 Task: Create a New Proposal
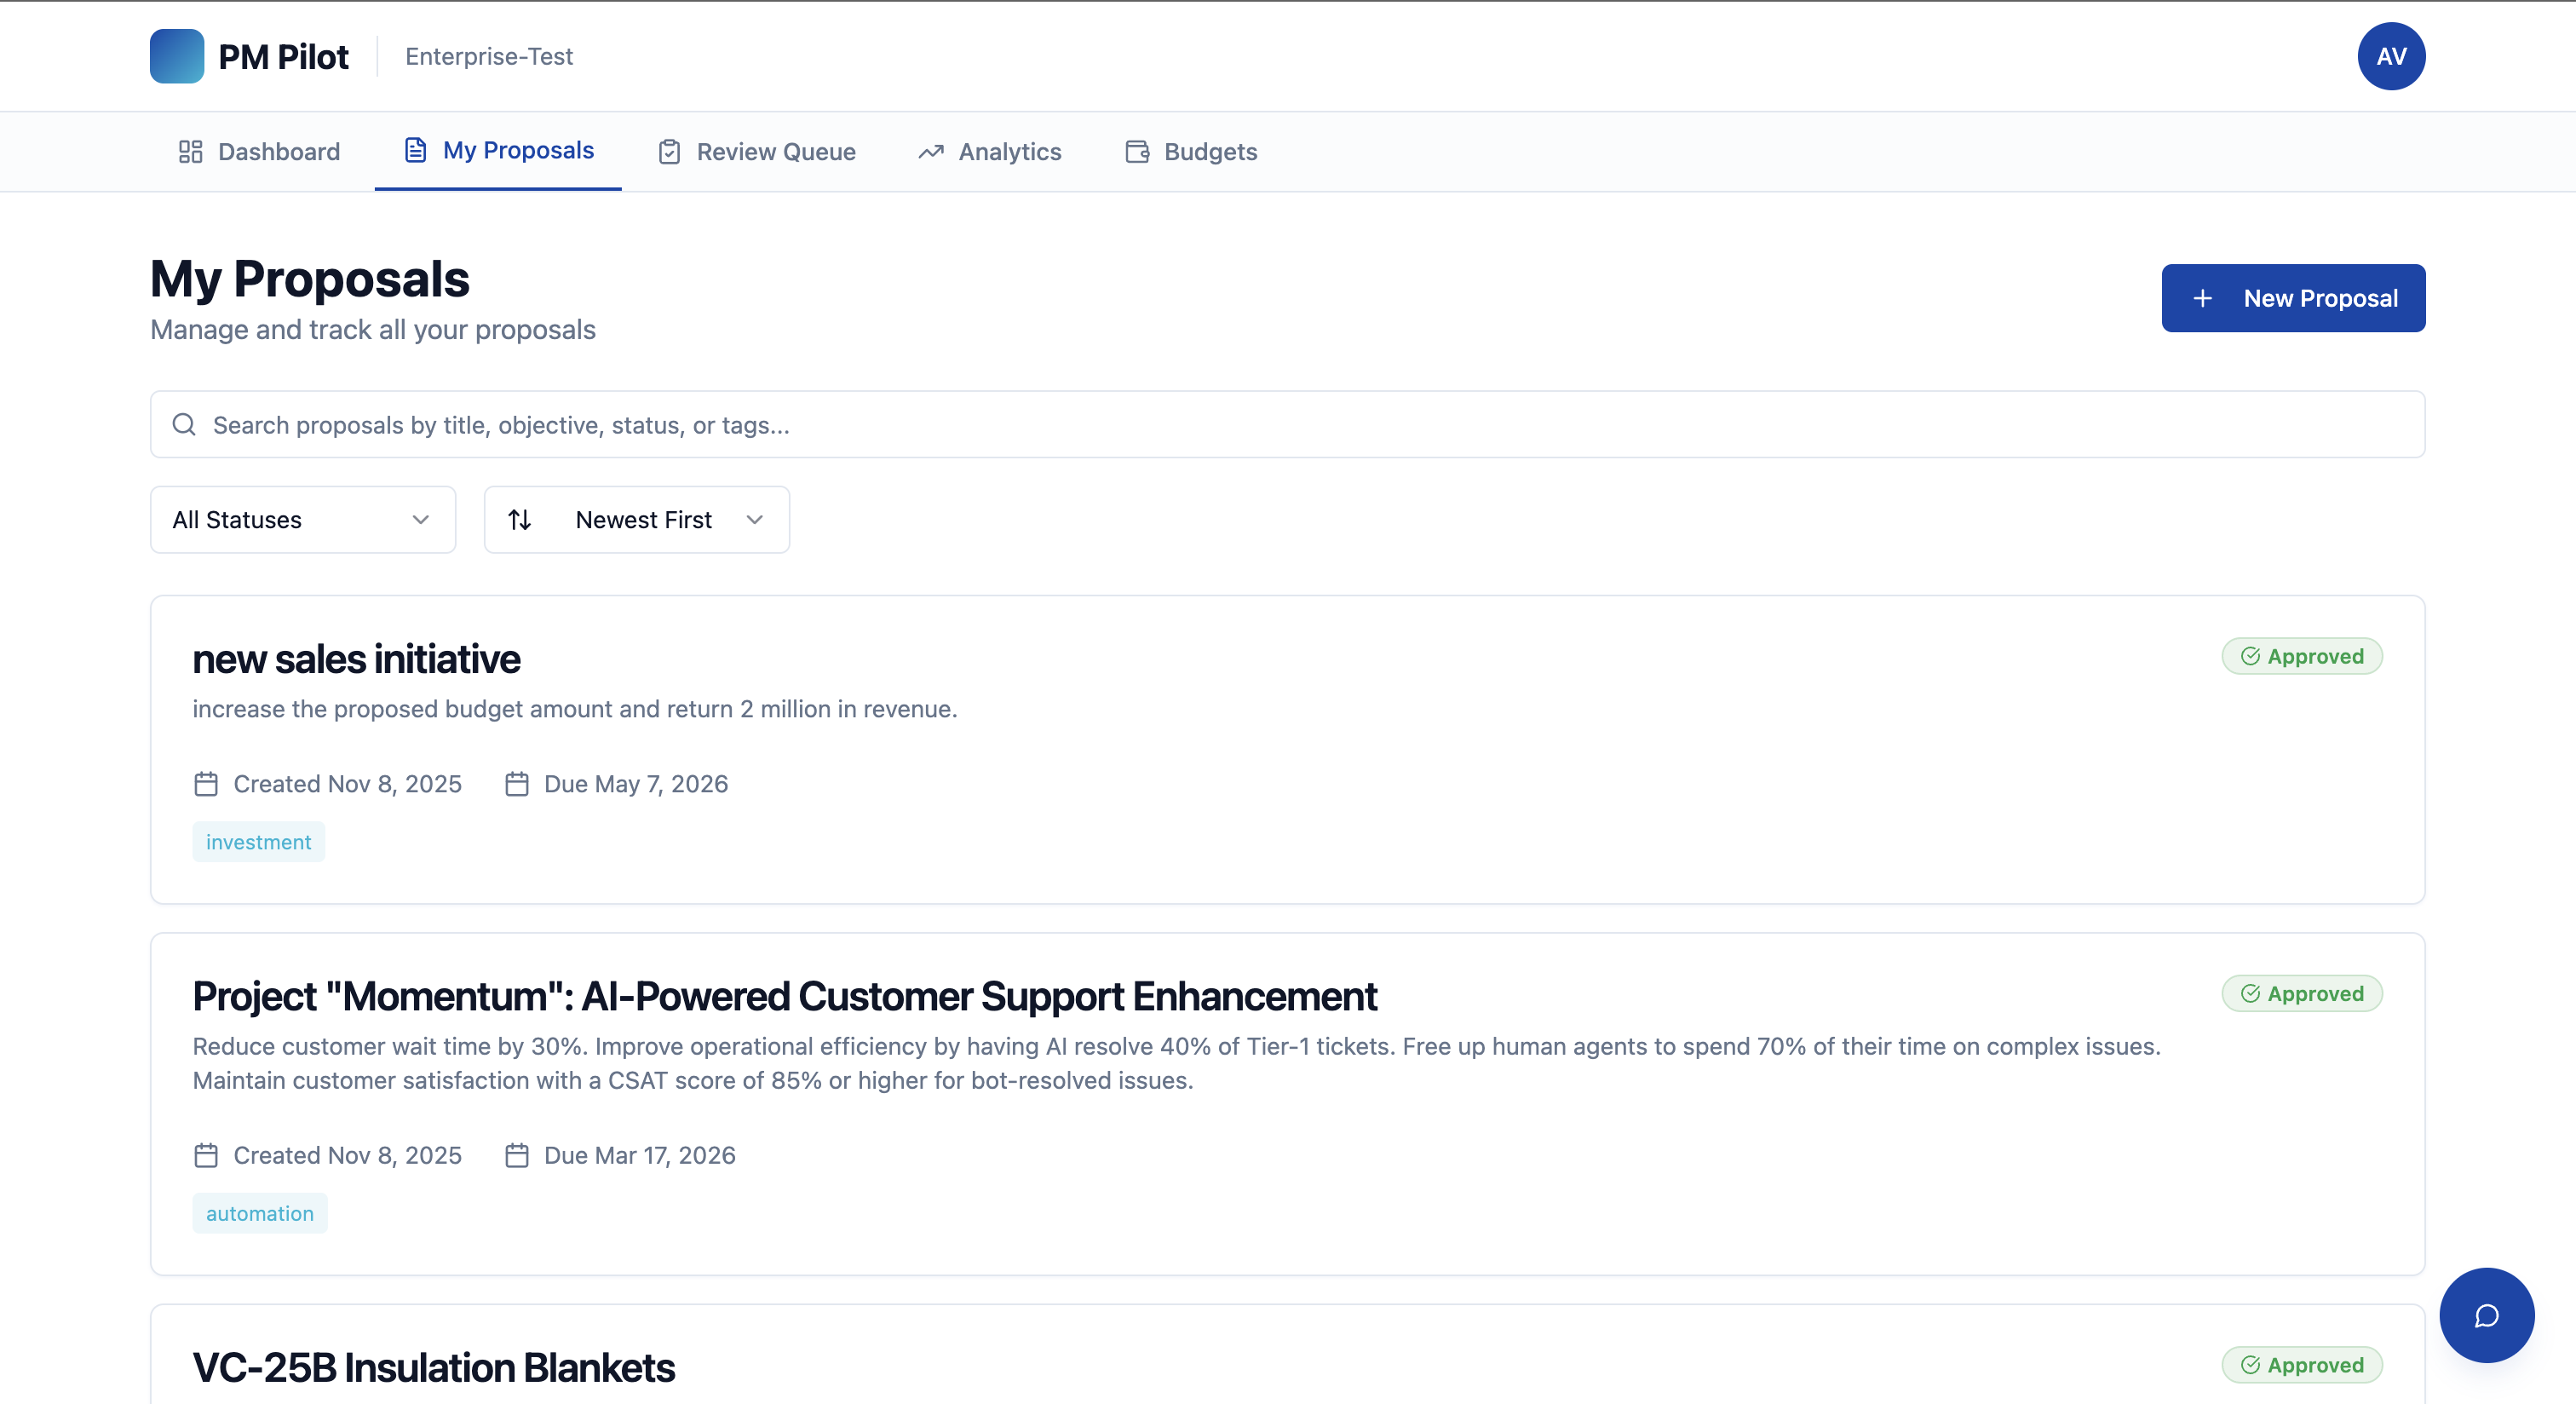click(2292, 298)
